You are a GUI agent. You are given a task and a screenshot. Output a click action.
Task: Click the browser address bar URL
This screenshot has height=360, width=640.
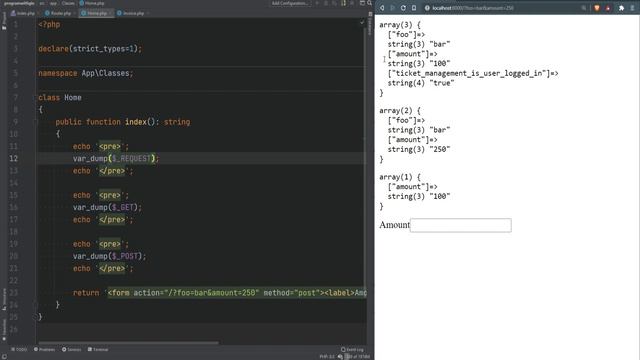473,8
